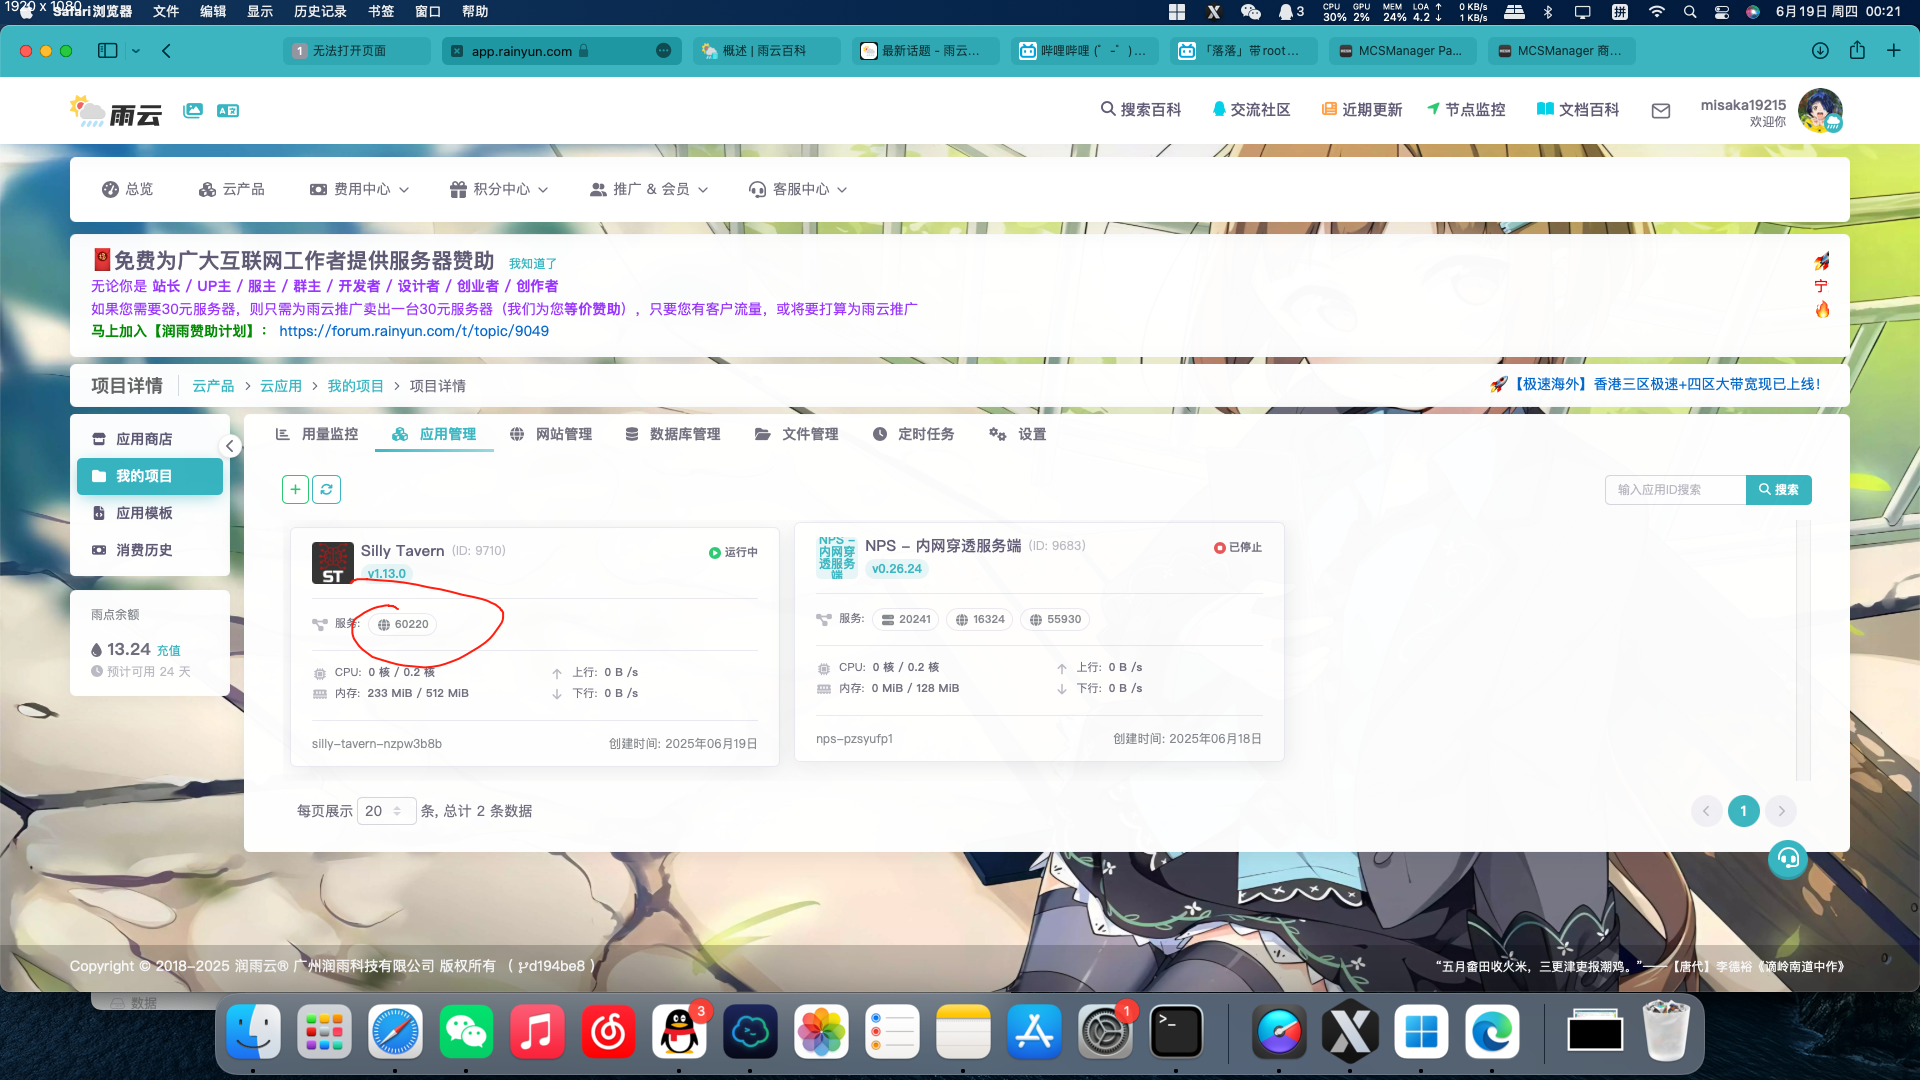Open 定时任务 tab

[914, 434]
